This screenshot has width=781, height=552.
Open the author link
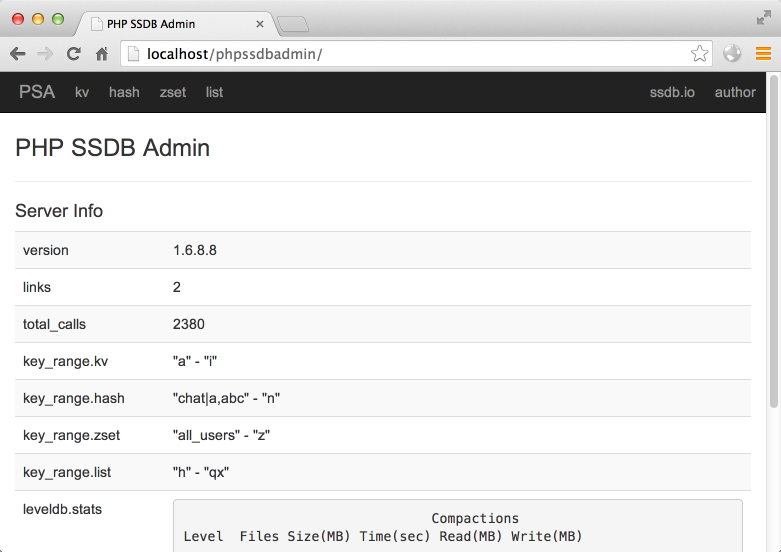click(x=735, y=92)
